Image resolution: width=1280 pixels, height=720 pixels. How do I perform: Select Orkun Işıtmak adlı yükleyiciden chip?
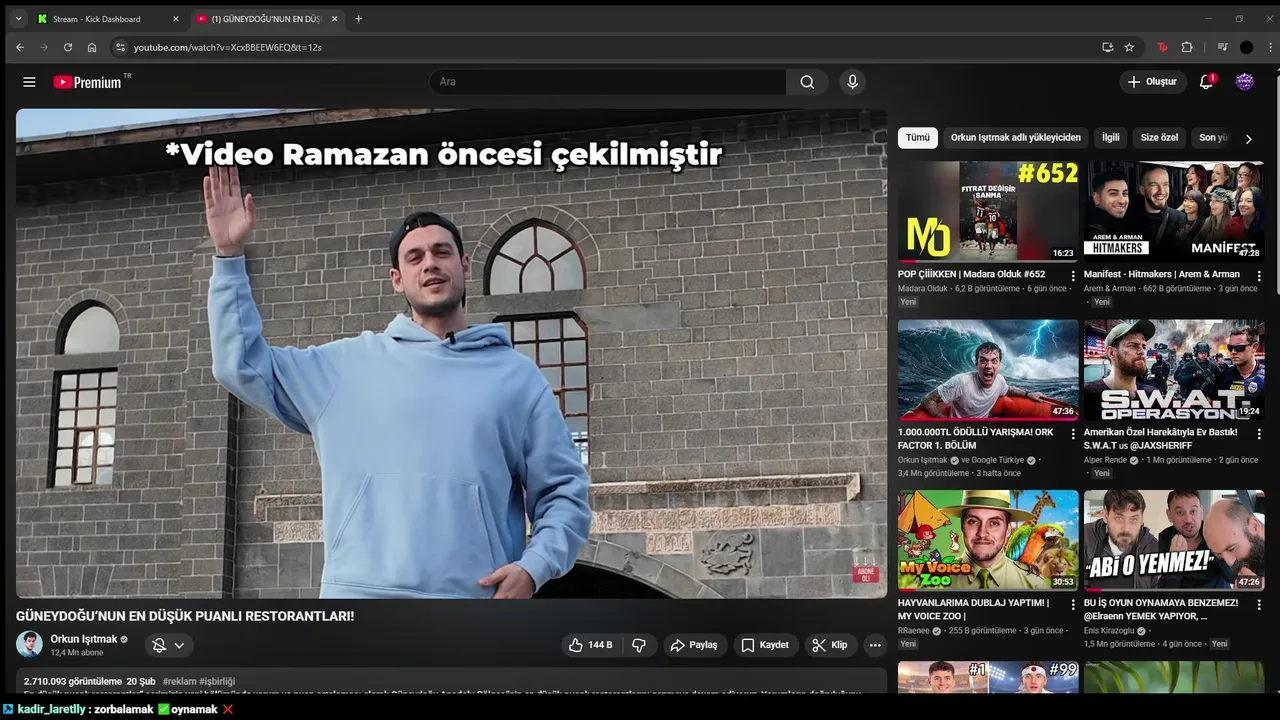pos(1015,137)
